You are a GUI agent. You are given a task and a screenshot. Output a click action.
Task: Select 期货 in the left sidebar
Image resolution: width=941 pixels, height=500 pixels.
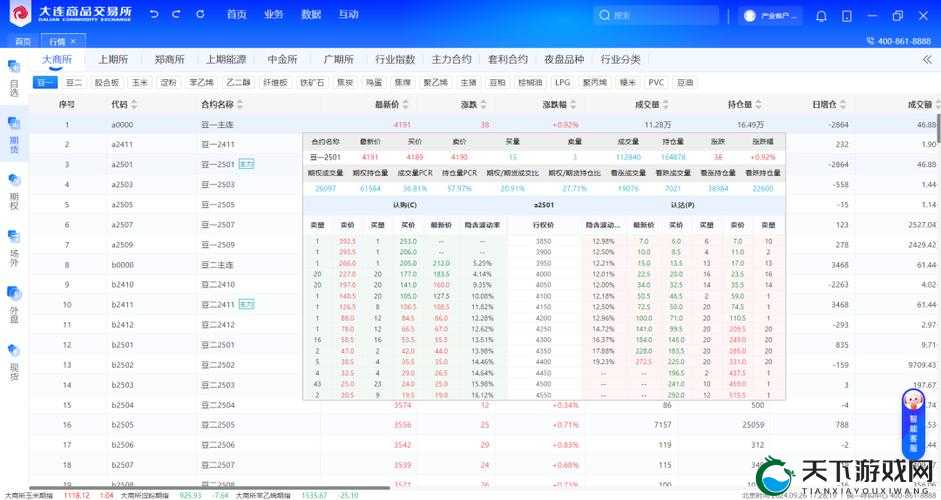(14, 135)
